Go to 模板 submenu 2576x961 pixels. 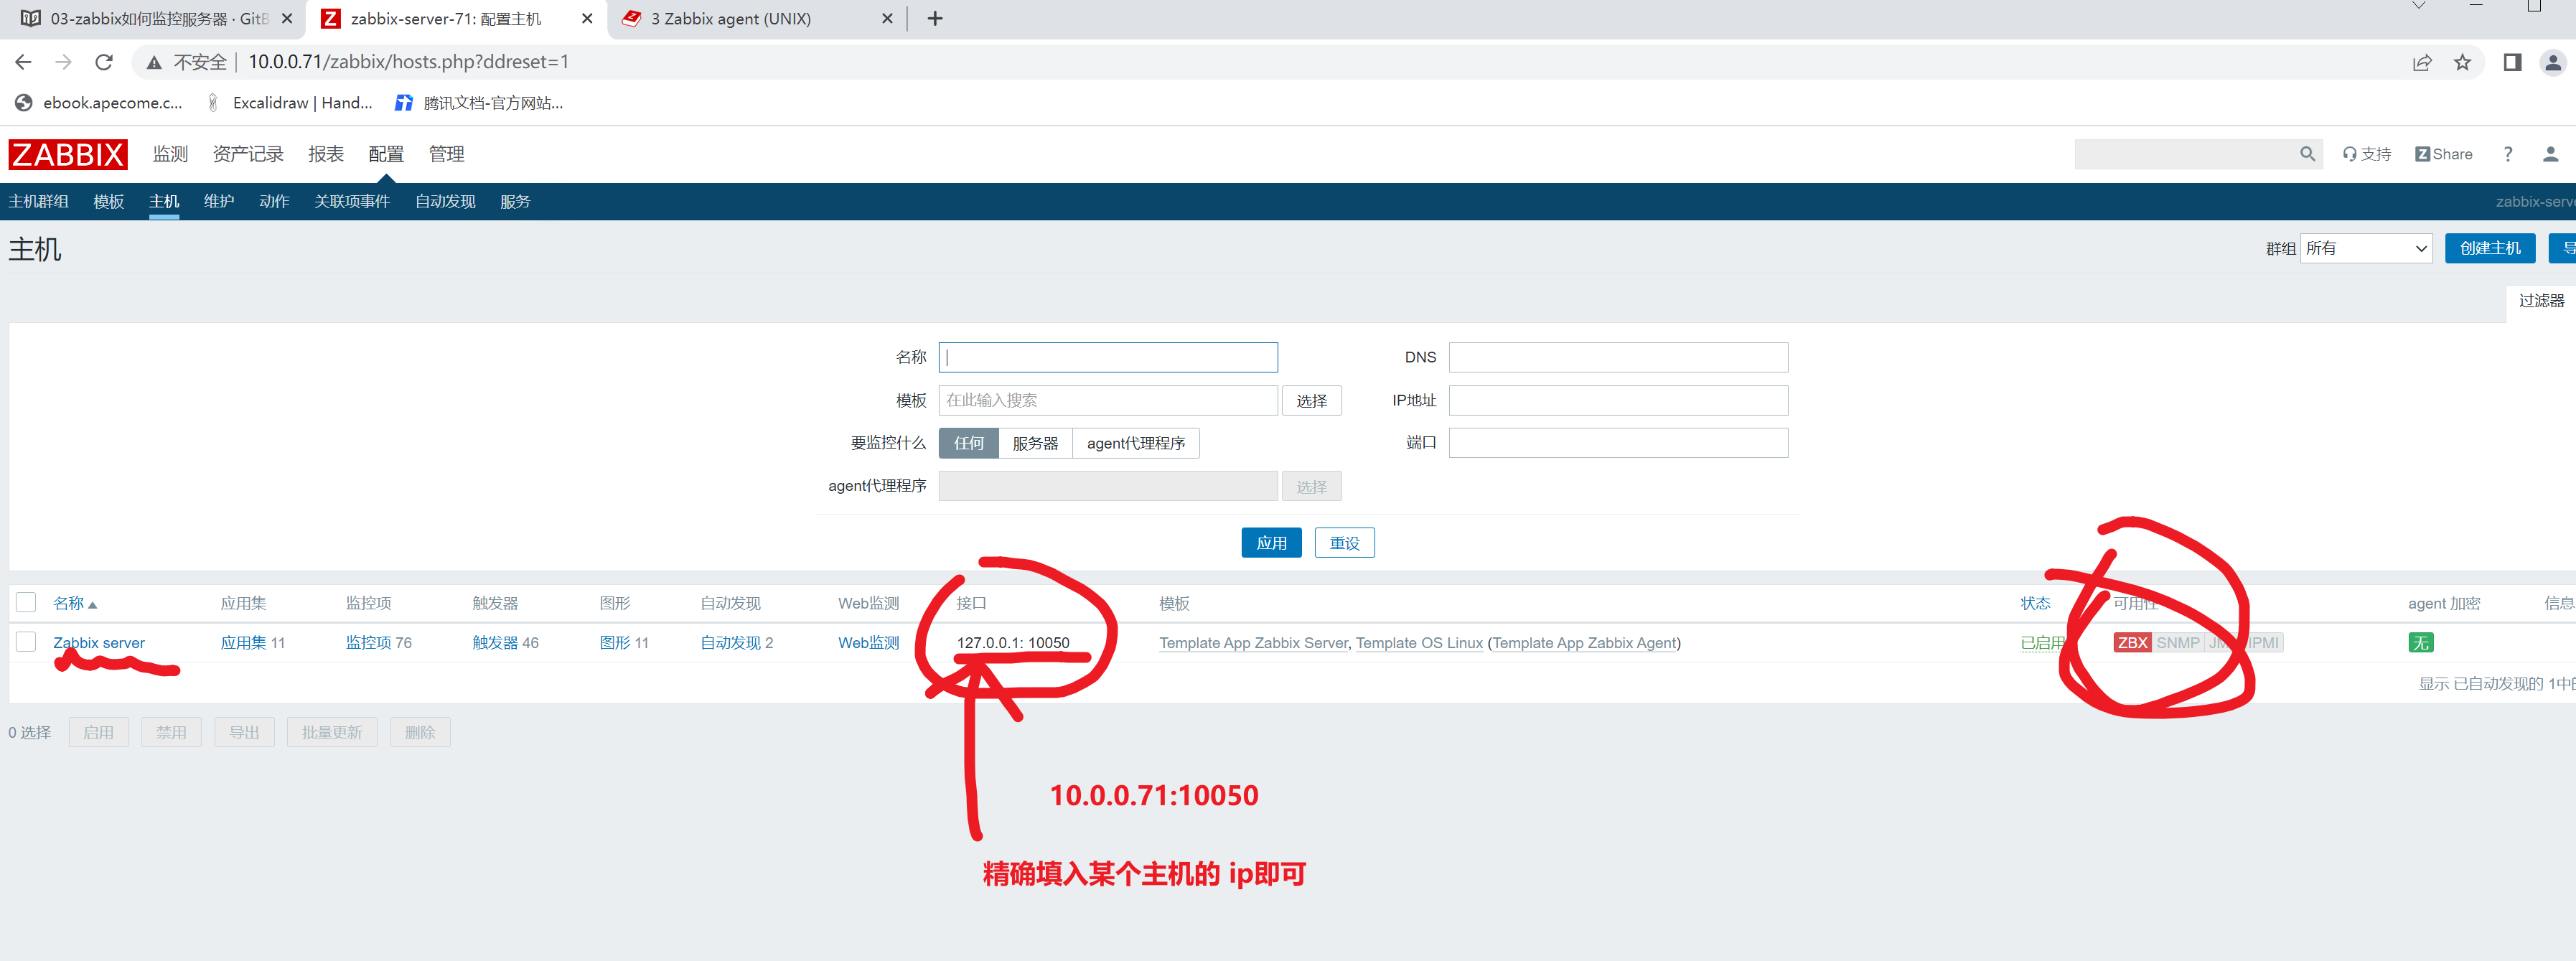pyautogui.click(x=109, y=202)
